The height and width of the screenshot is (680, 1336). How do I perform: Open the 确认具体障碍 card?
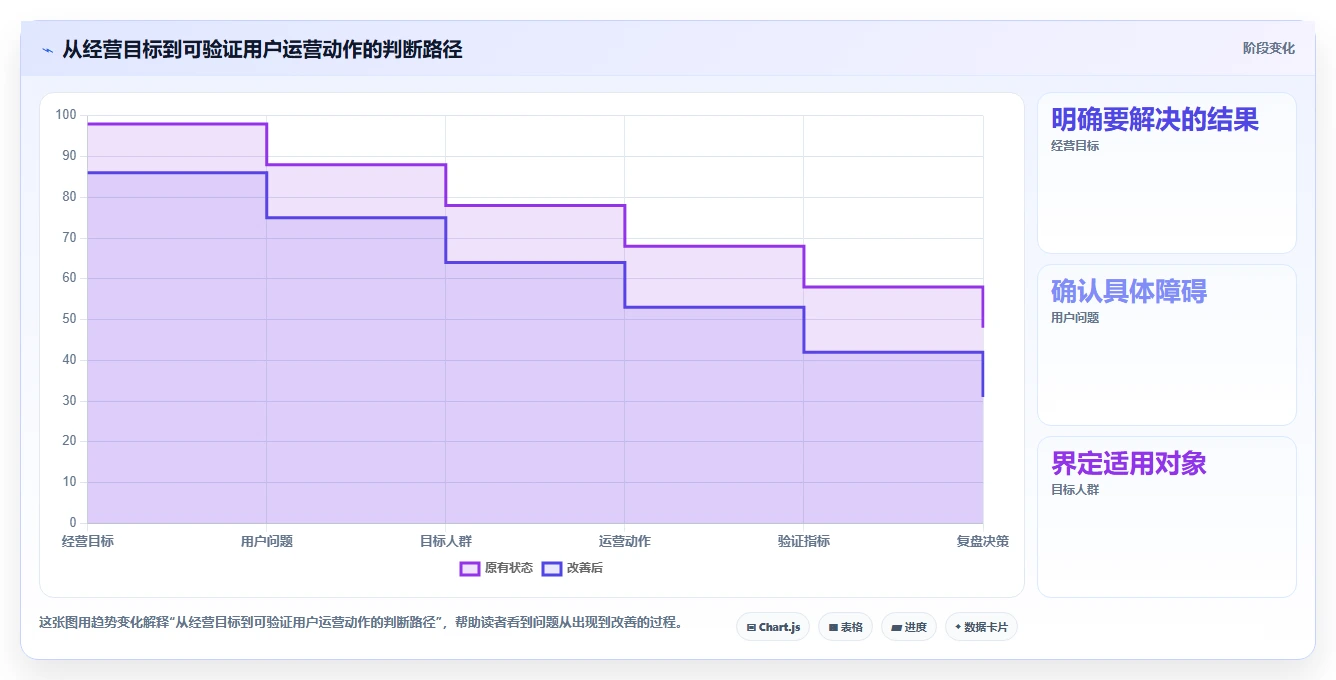(x=1167, y=345)
